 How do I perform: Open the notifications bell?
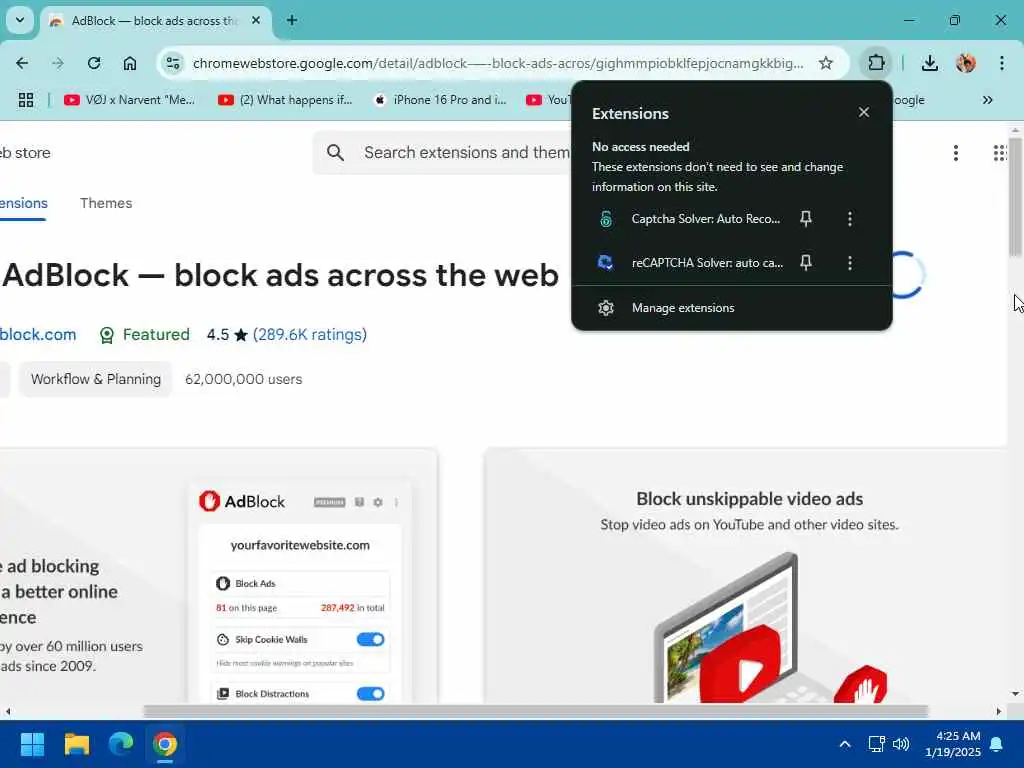(x=997, y=744)
